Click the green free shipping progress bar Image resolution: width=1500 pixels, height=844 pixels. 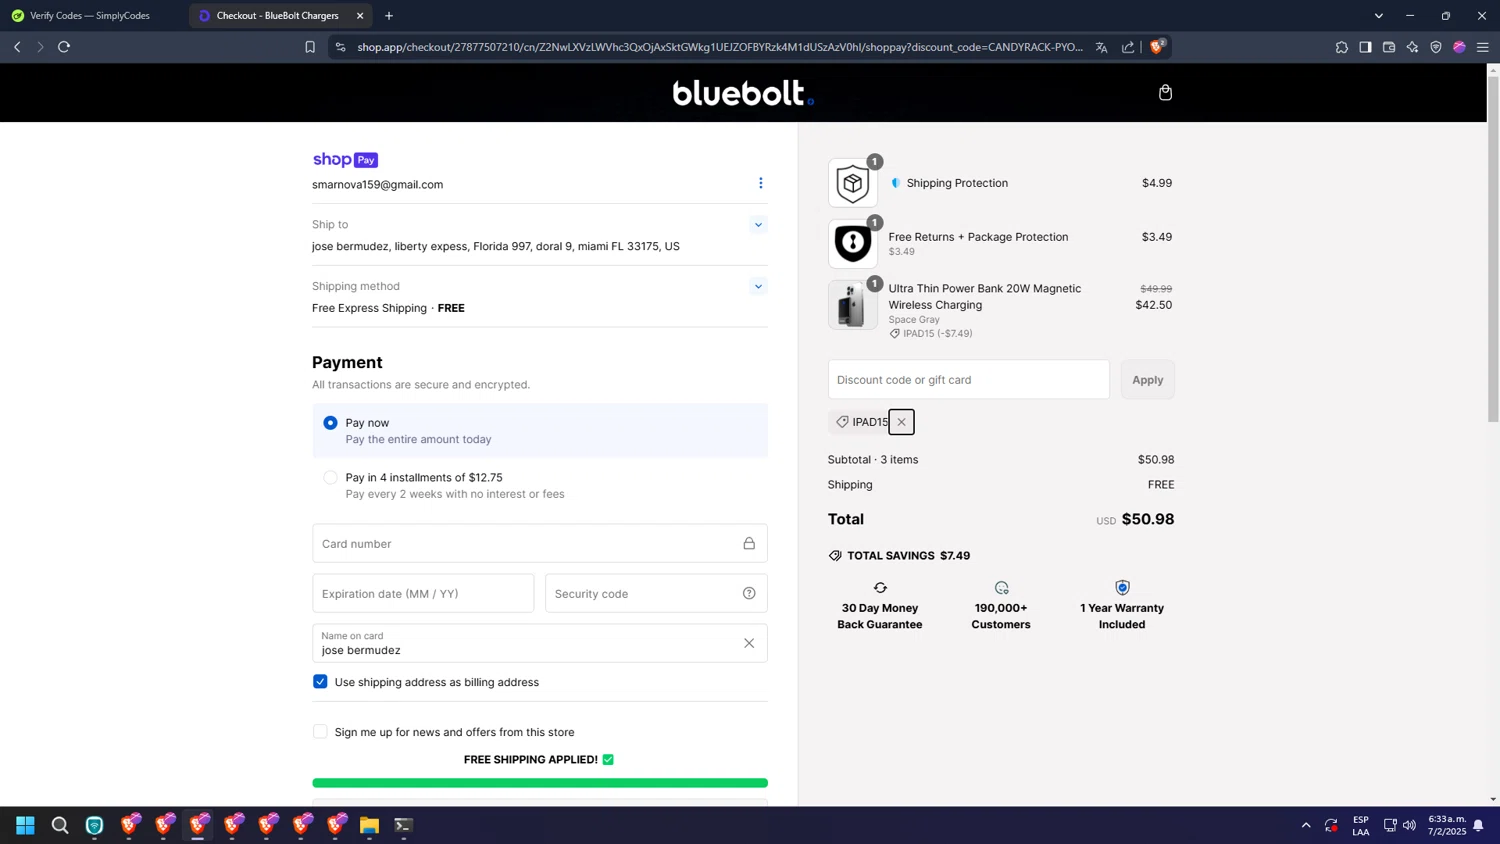point(540,783)
